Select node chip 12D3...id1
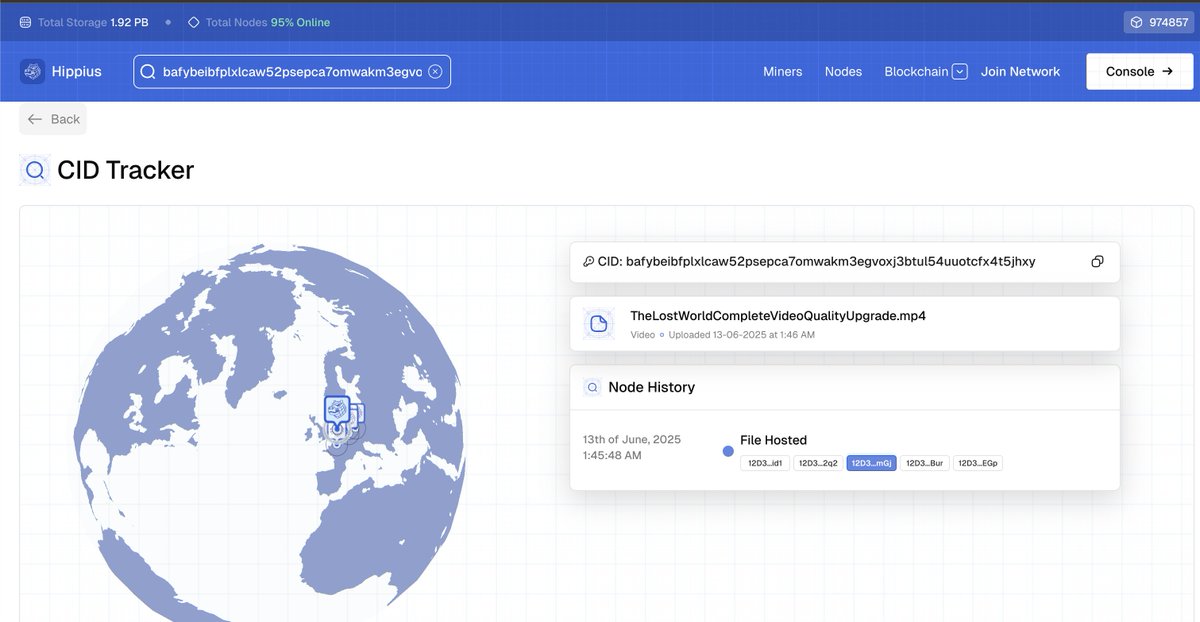The width and height of the screenshot is (1200, 622). pos(765,463)
